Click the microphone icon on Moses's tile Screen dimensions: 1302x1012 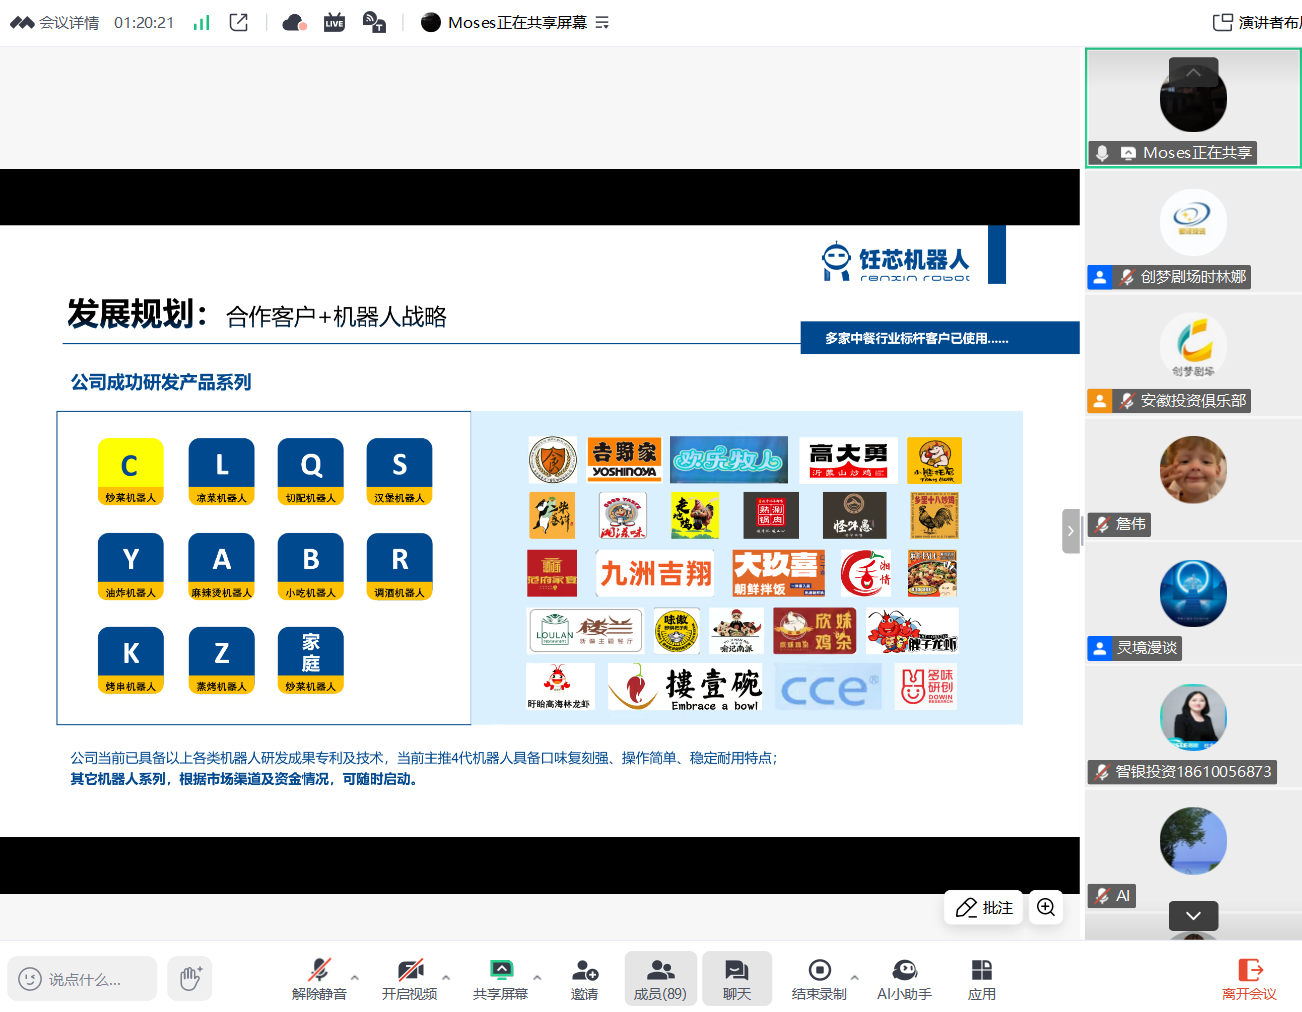(1102, 153)
